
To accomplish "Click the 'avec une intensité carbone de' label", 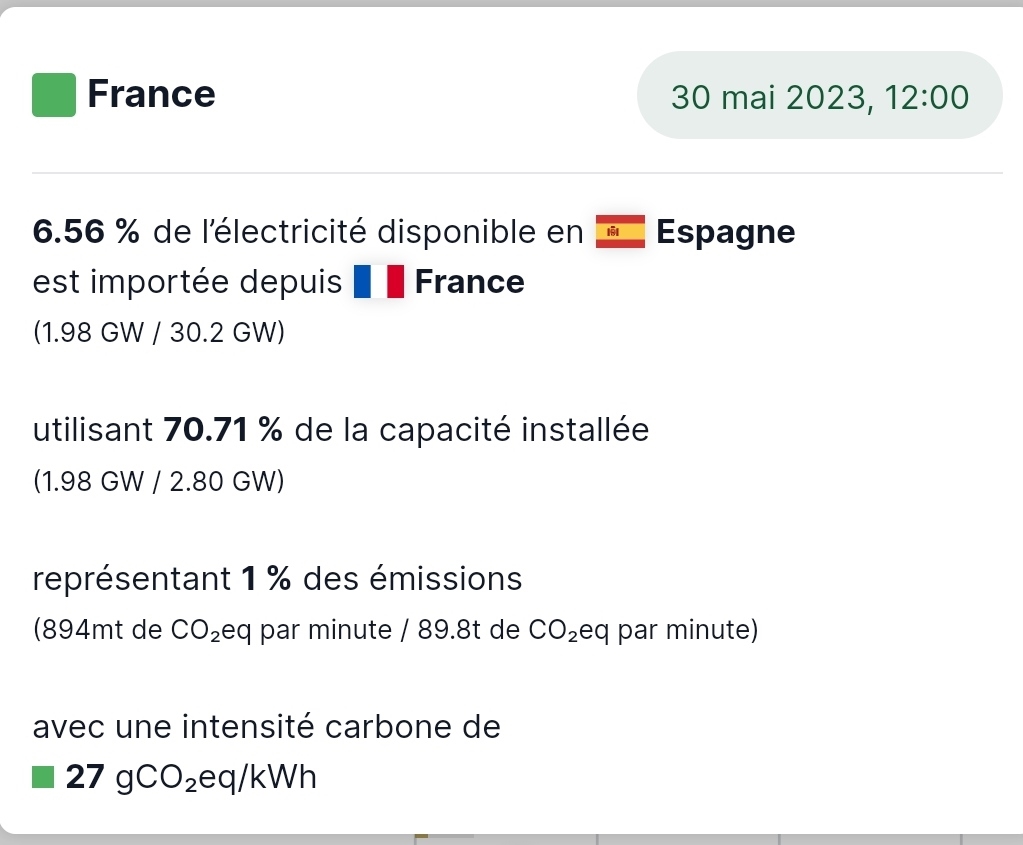I will point(266,727).
